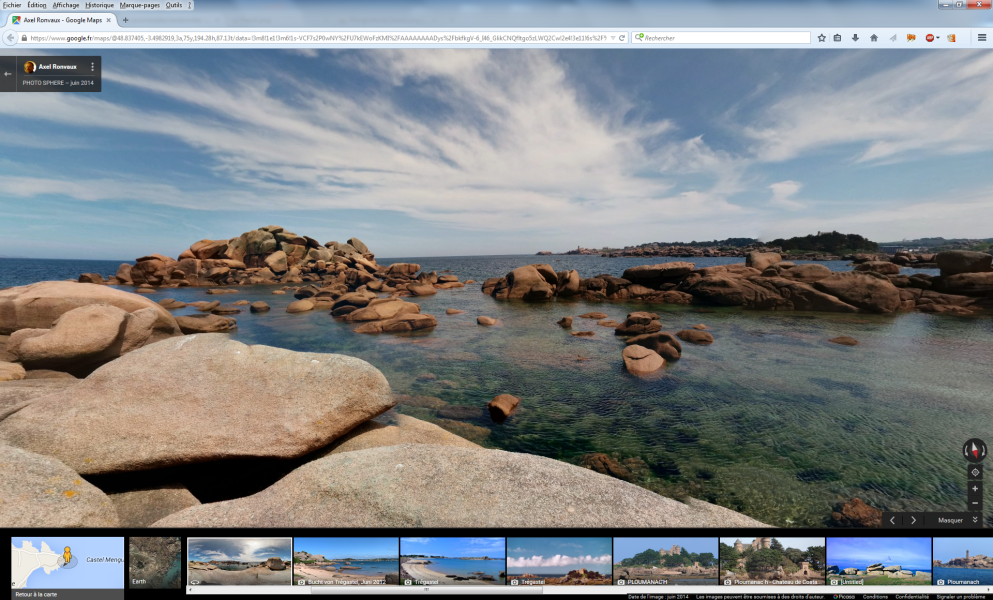Click the paper plane send icon

coord(892,38)
